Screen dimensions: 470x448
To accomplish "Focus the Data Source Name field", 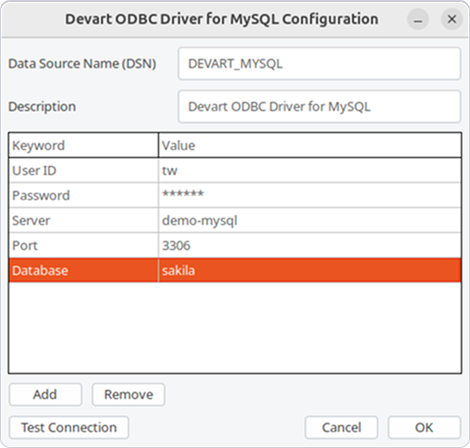I will pyautogui.click(x=319, y=63).
